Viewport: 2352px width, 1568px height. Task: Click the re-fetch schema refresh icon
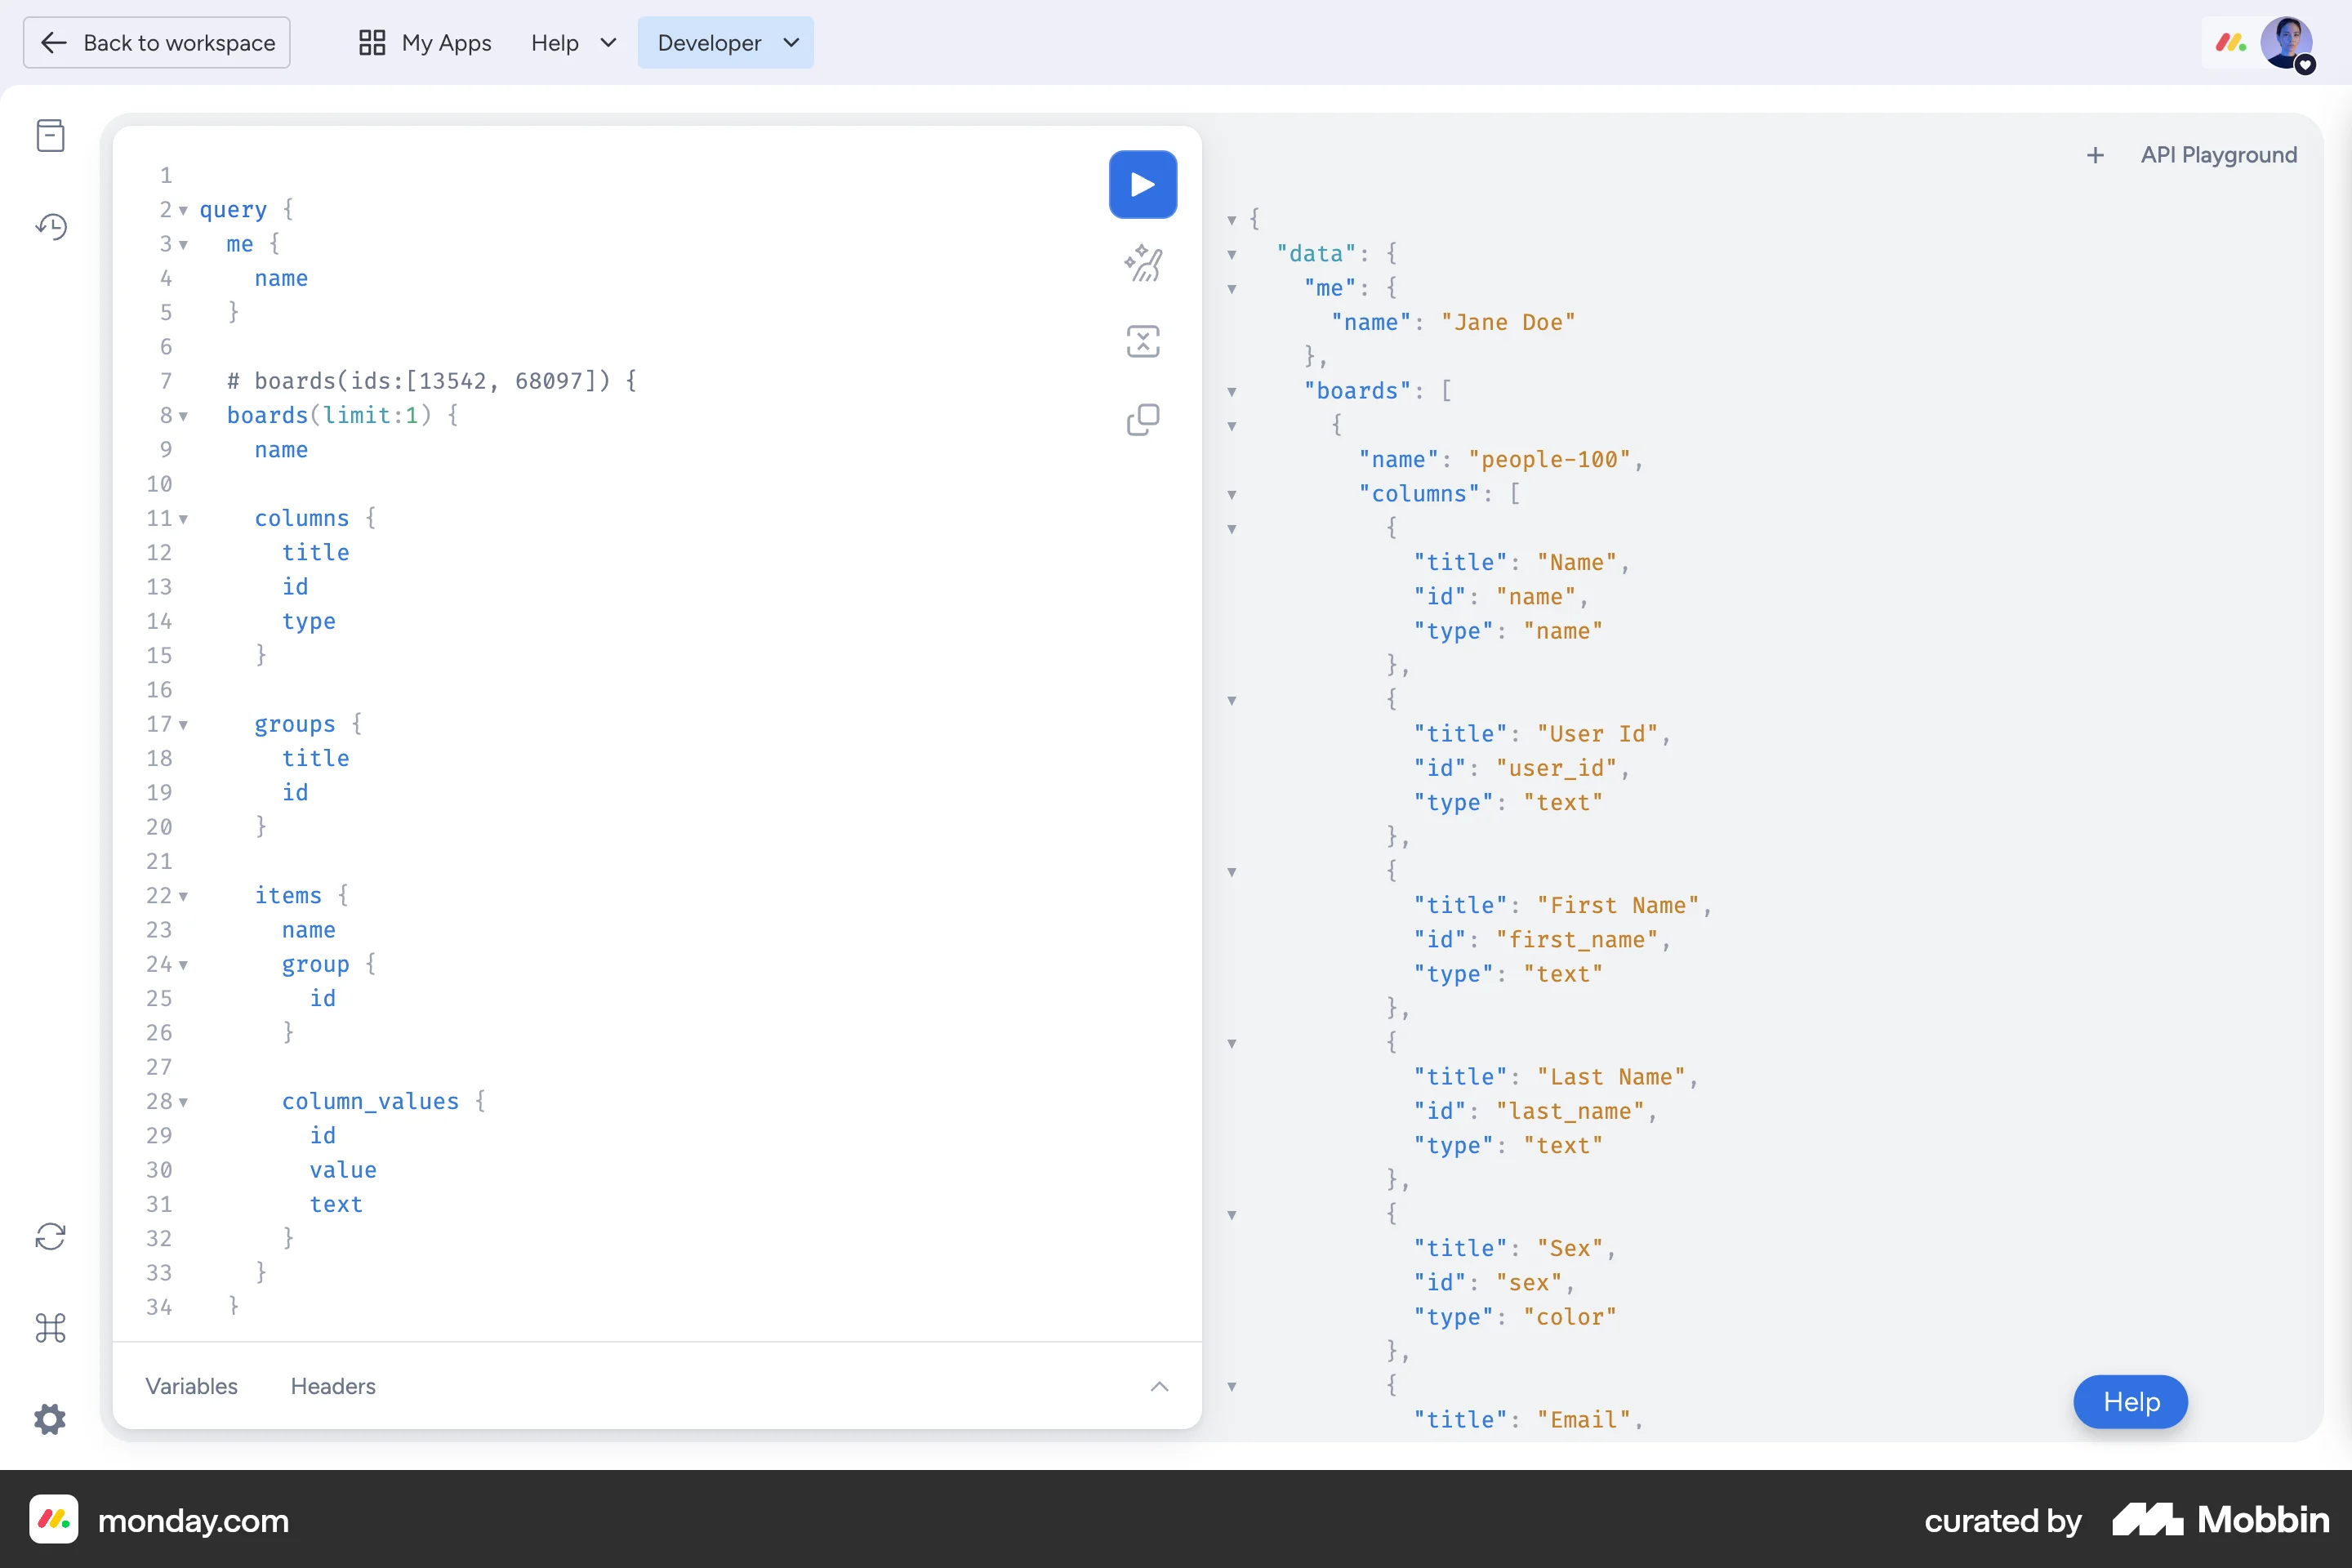(50, 1237)
